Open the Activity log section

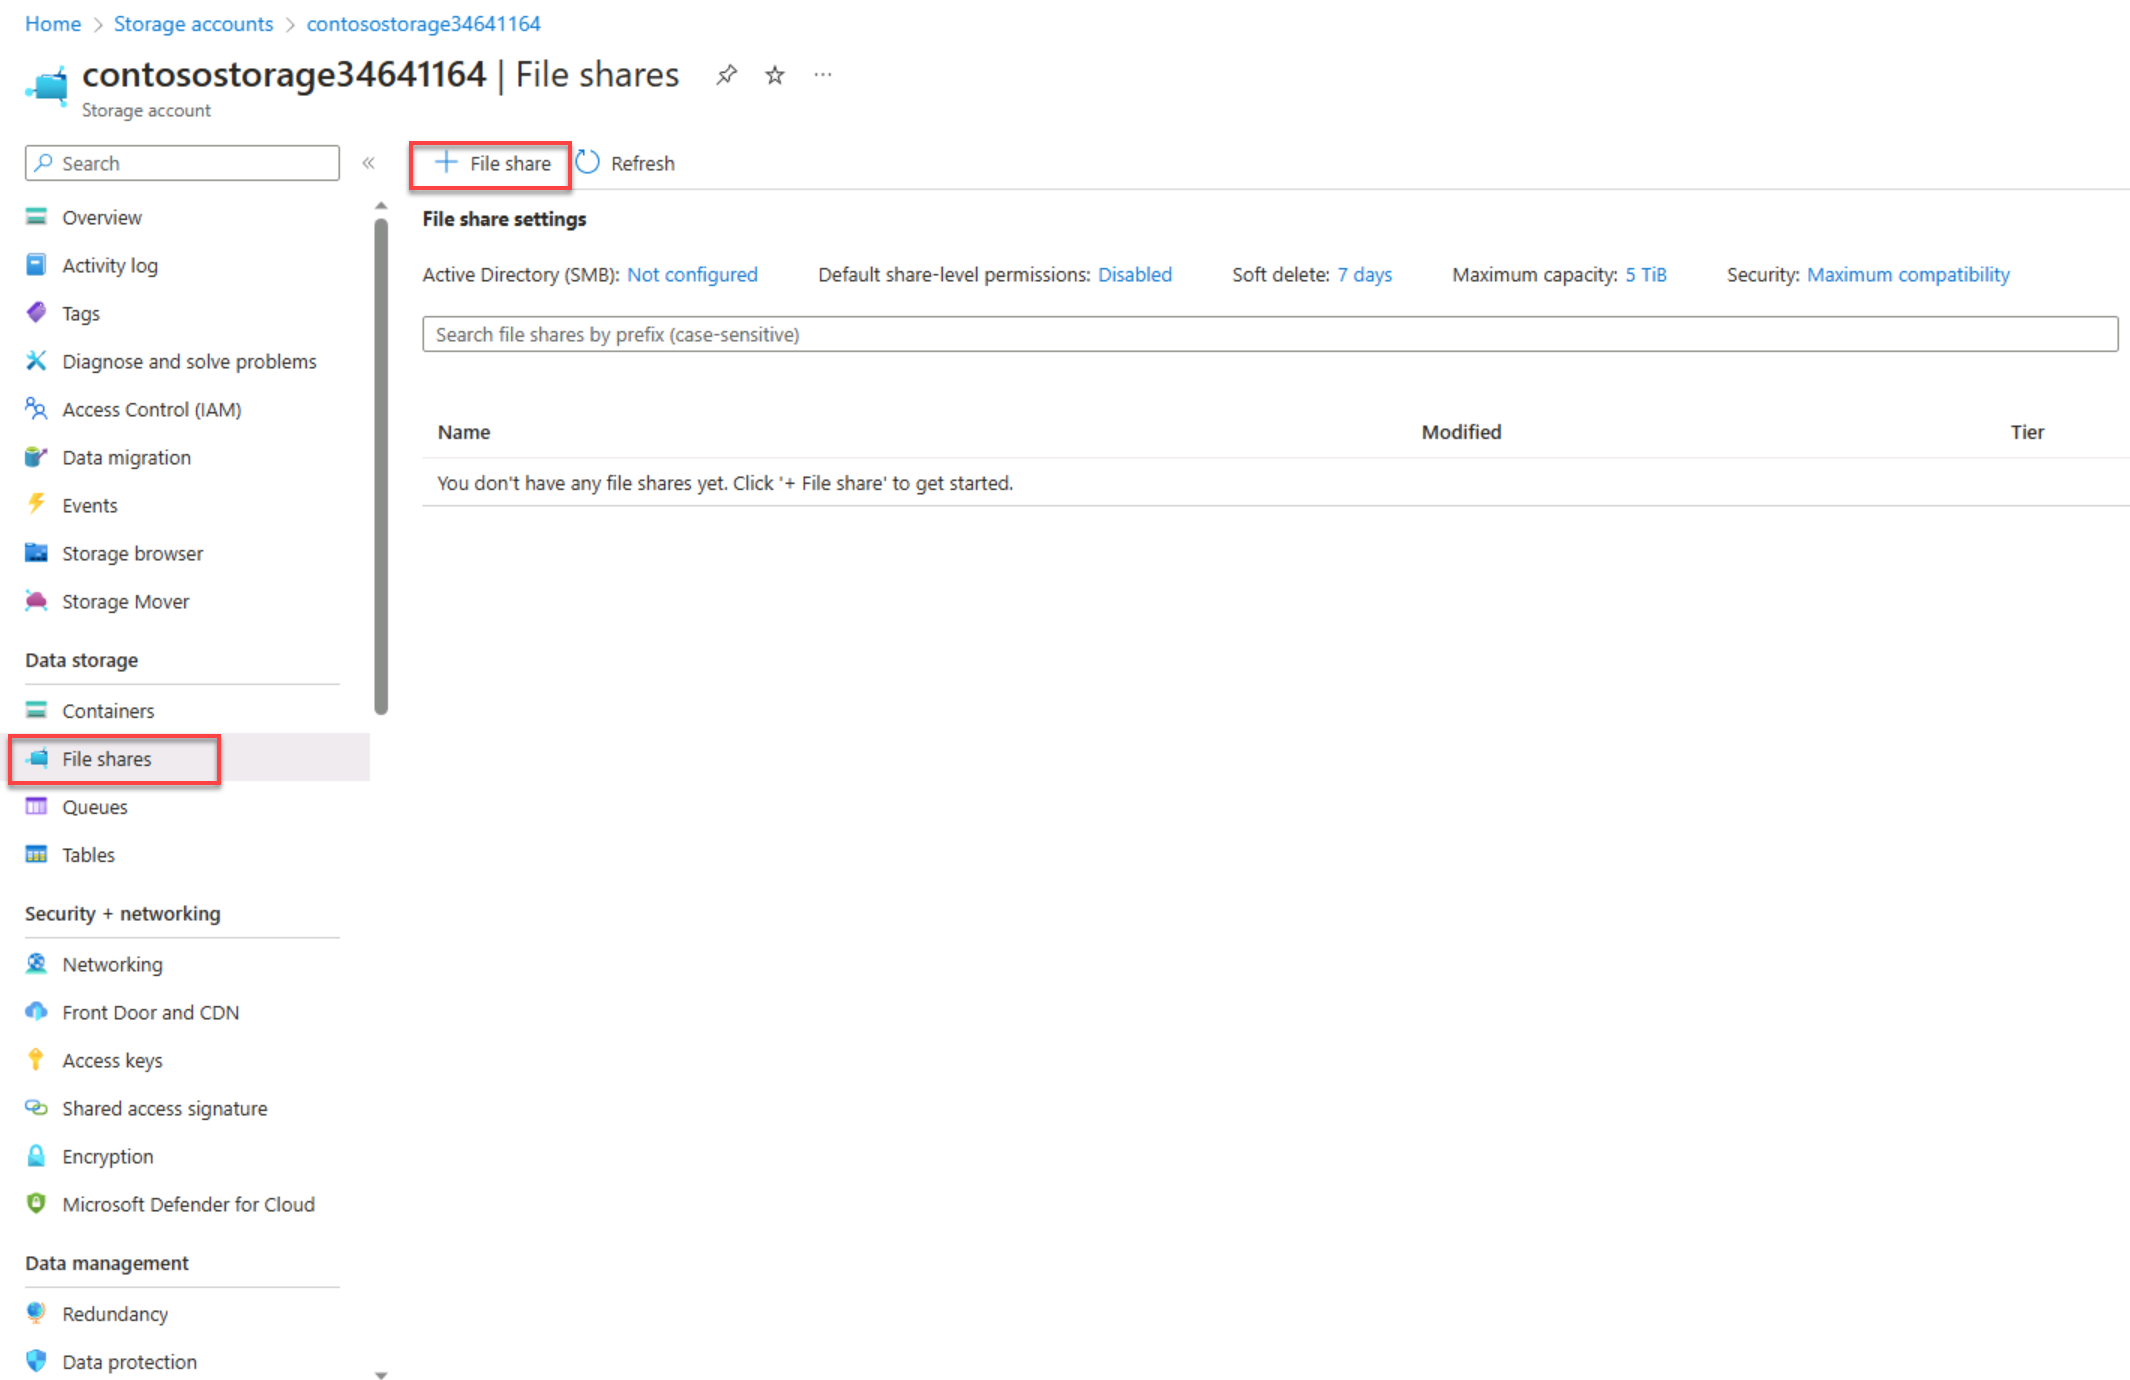(x=110, y=264)
